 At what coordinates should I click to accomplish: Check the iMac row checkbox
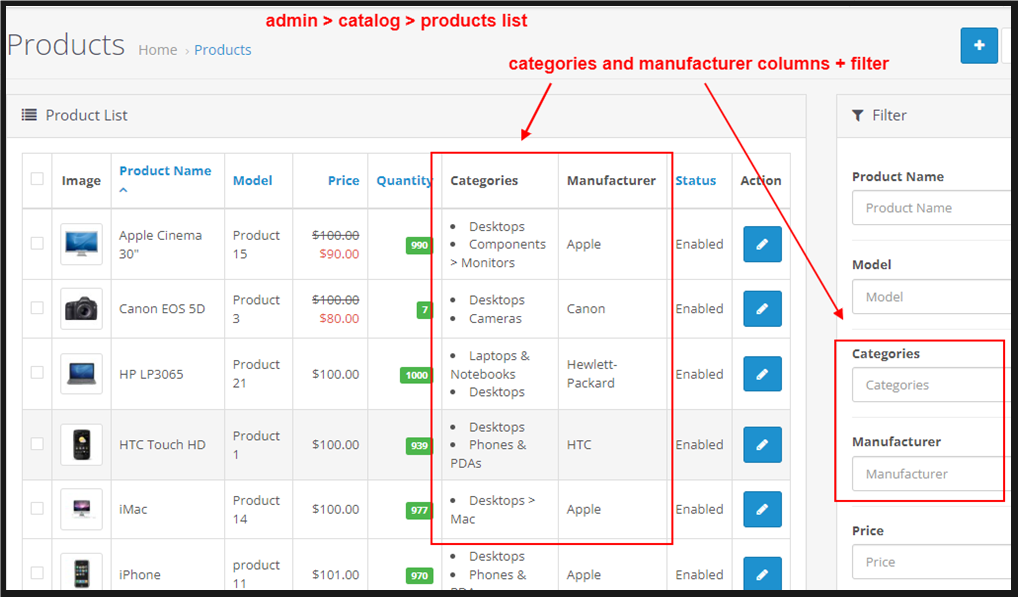36,509
